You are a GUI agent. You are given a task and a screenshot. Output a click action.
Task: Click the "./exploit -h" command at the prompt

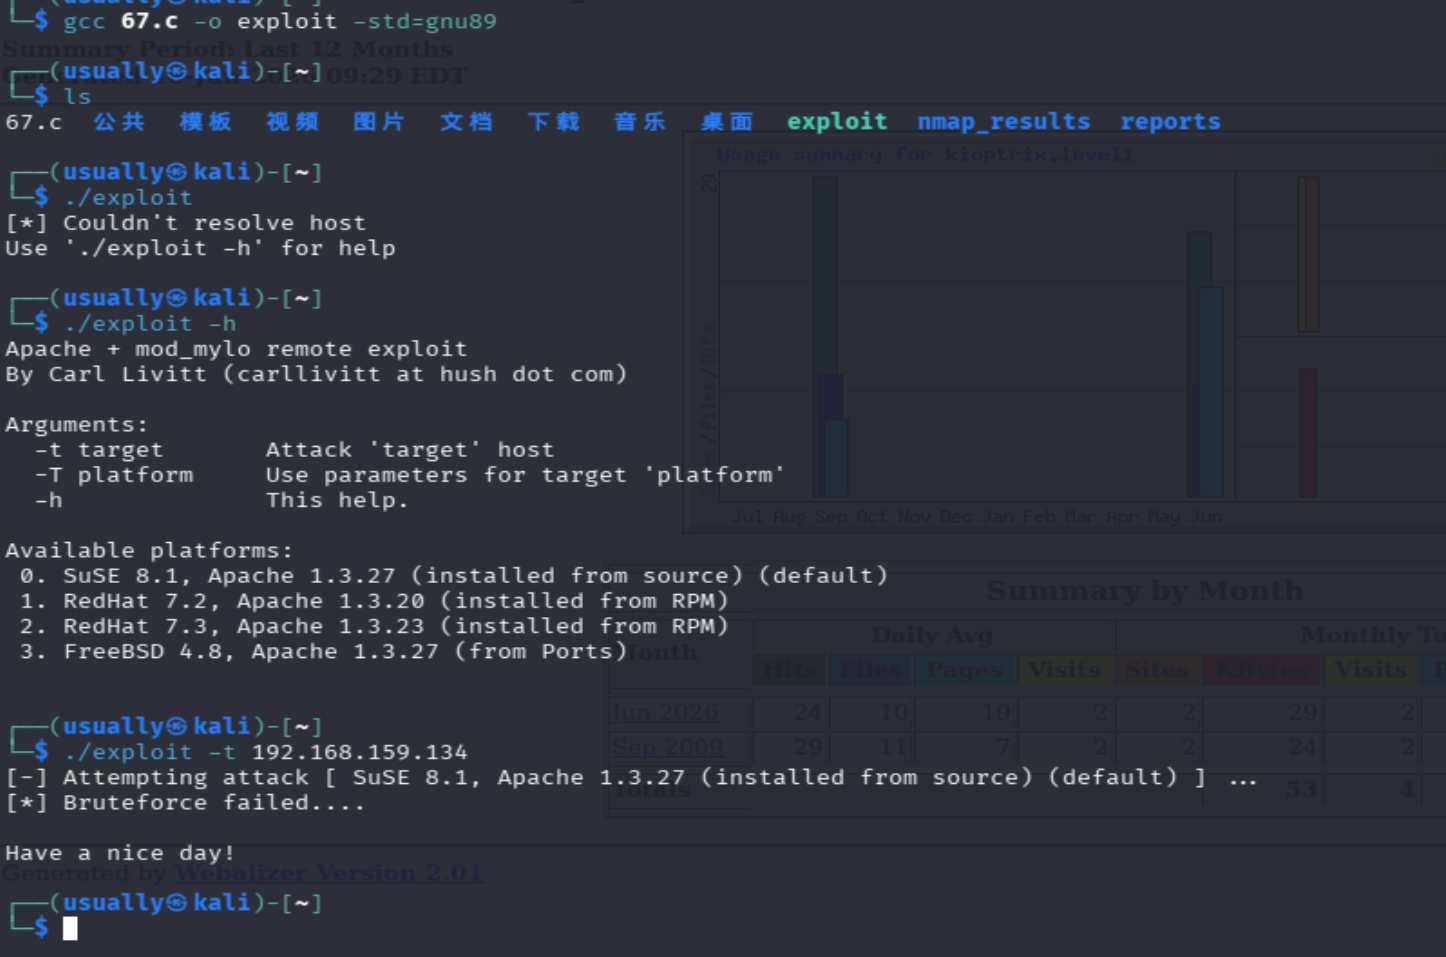pyautogui.click(x=150, y=324)
